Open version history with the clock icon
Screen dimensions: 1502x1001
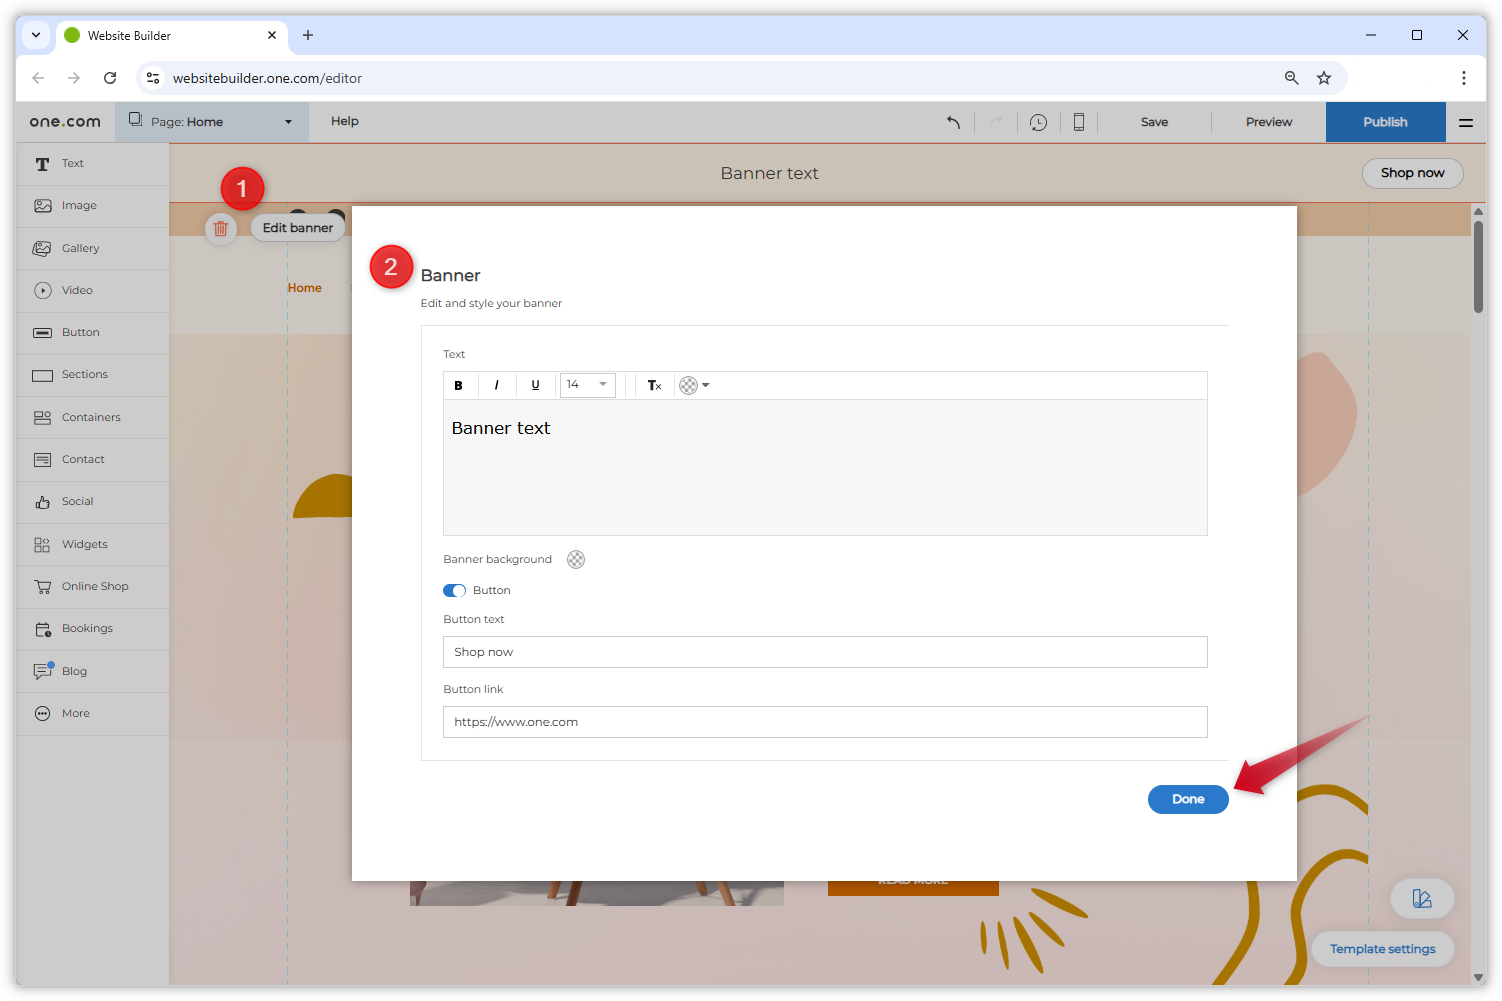coord(1038,121)
